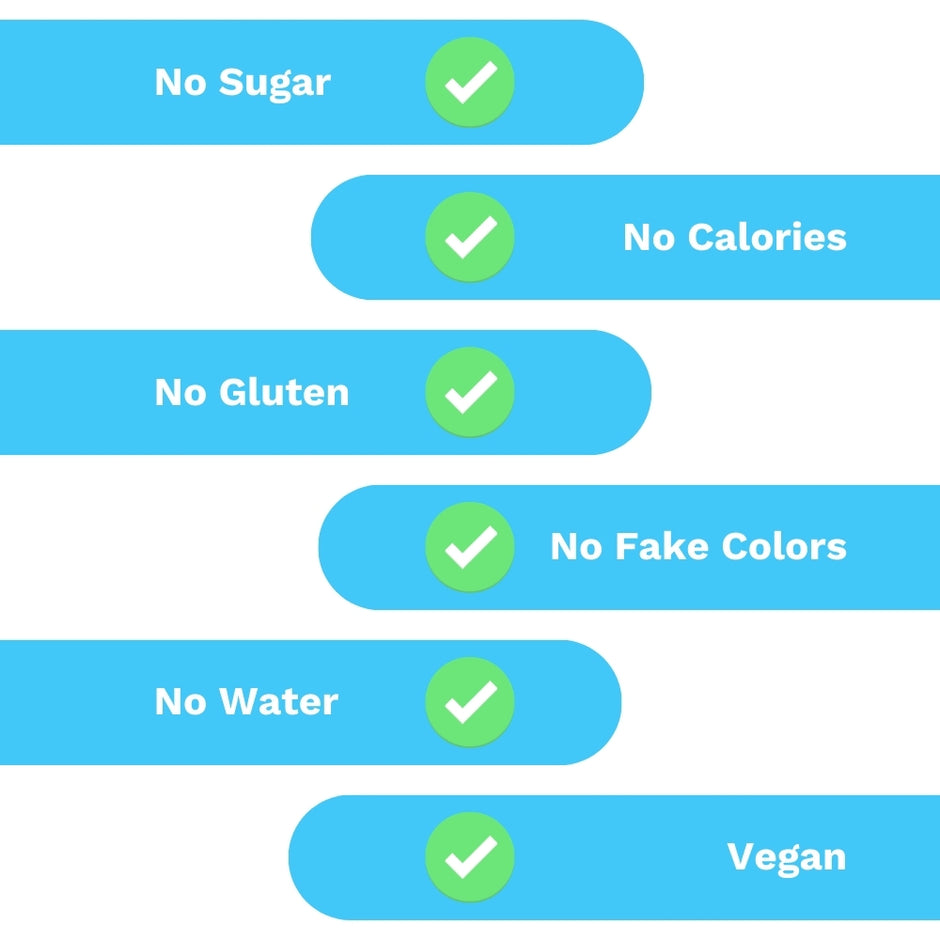Click the No Fake Colors check icon
This screenshot has height=940, width=940.
470,547
